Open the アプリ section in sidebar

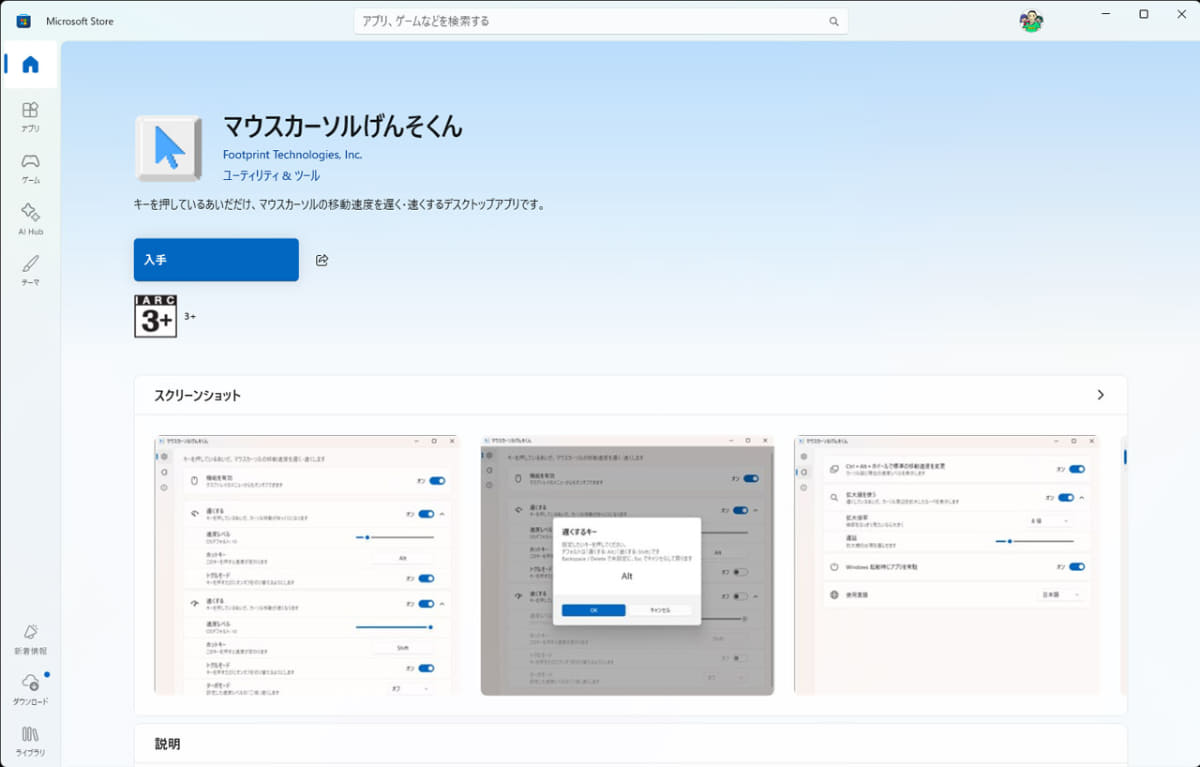click(x=30, y=116)
